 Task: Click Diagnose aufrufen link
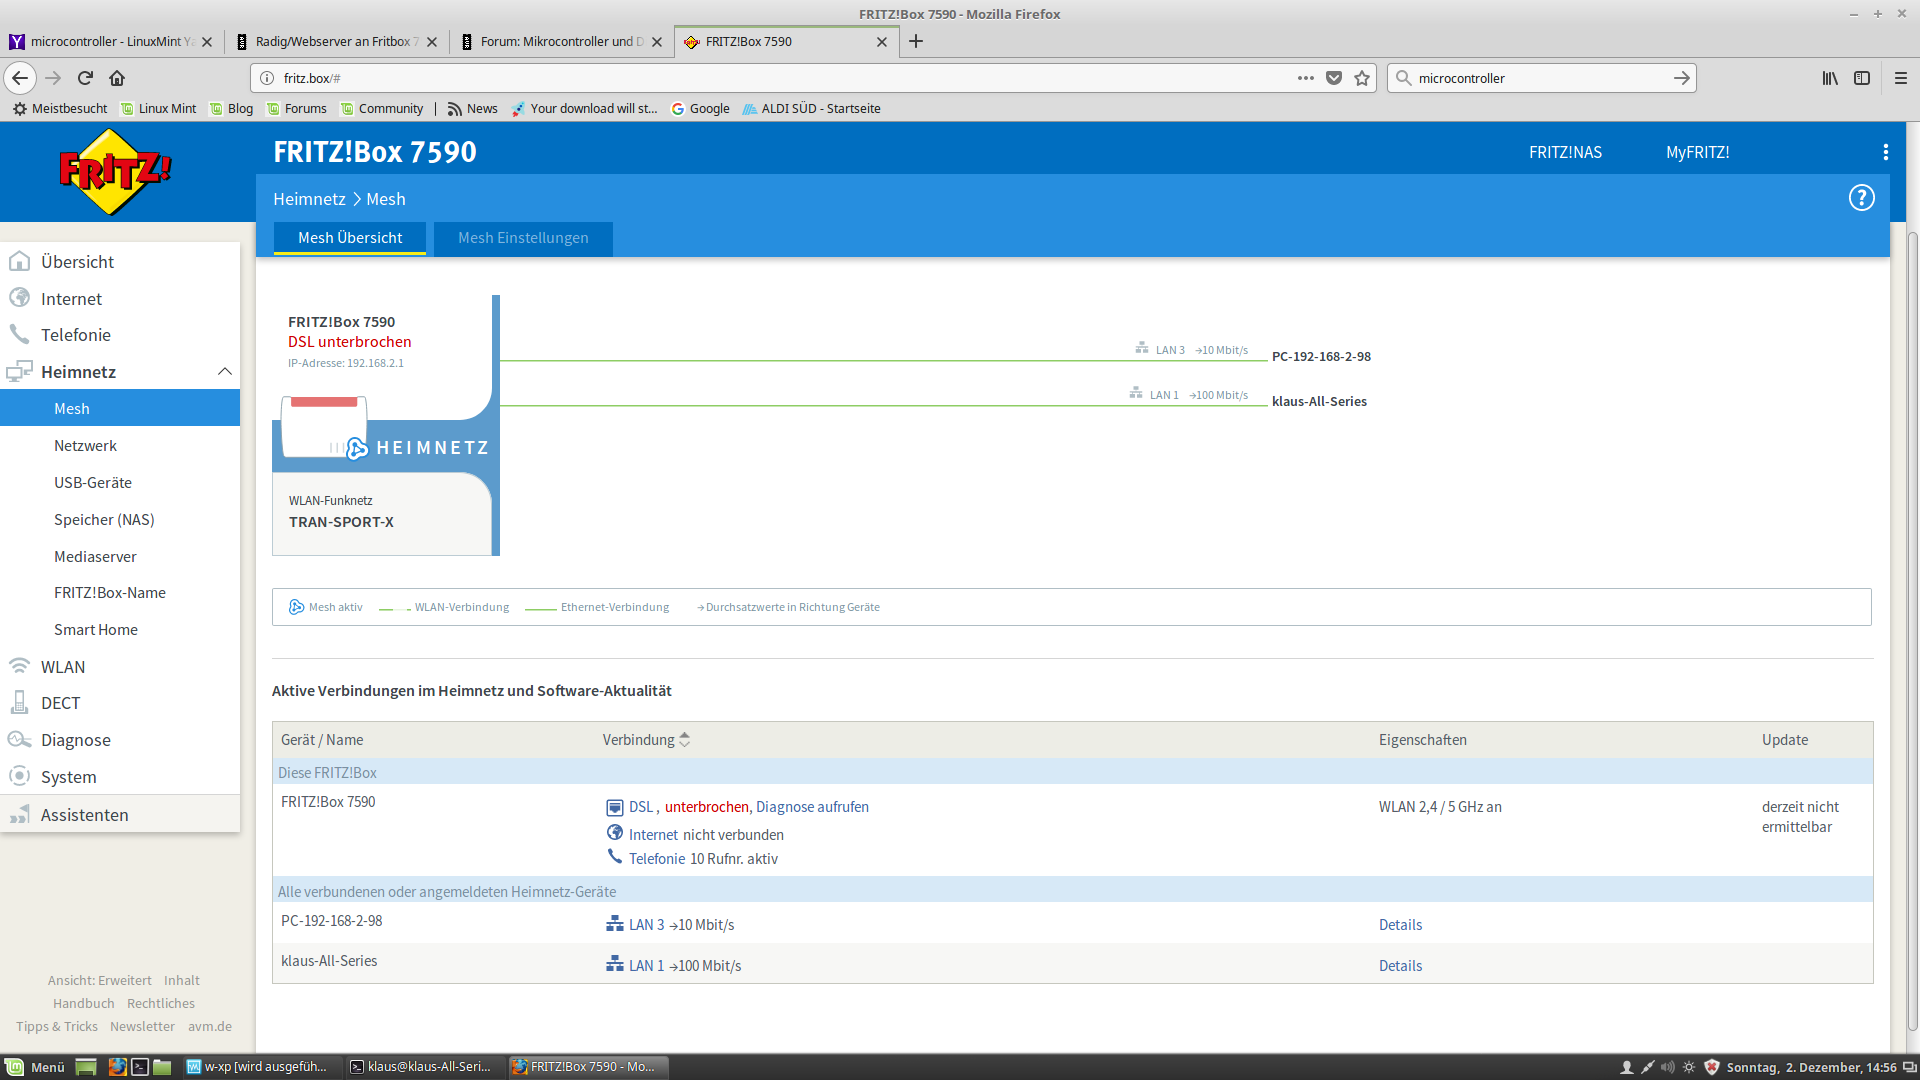coord(812,807)
